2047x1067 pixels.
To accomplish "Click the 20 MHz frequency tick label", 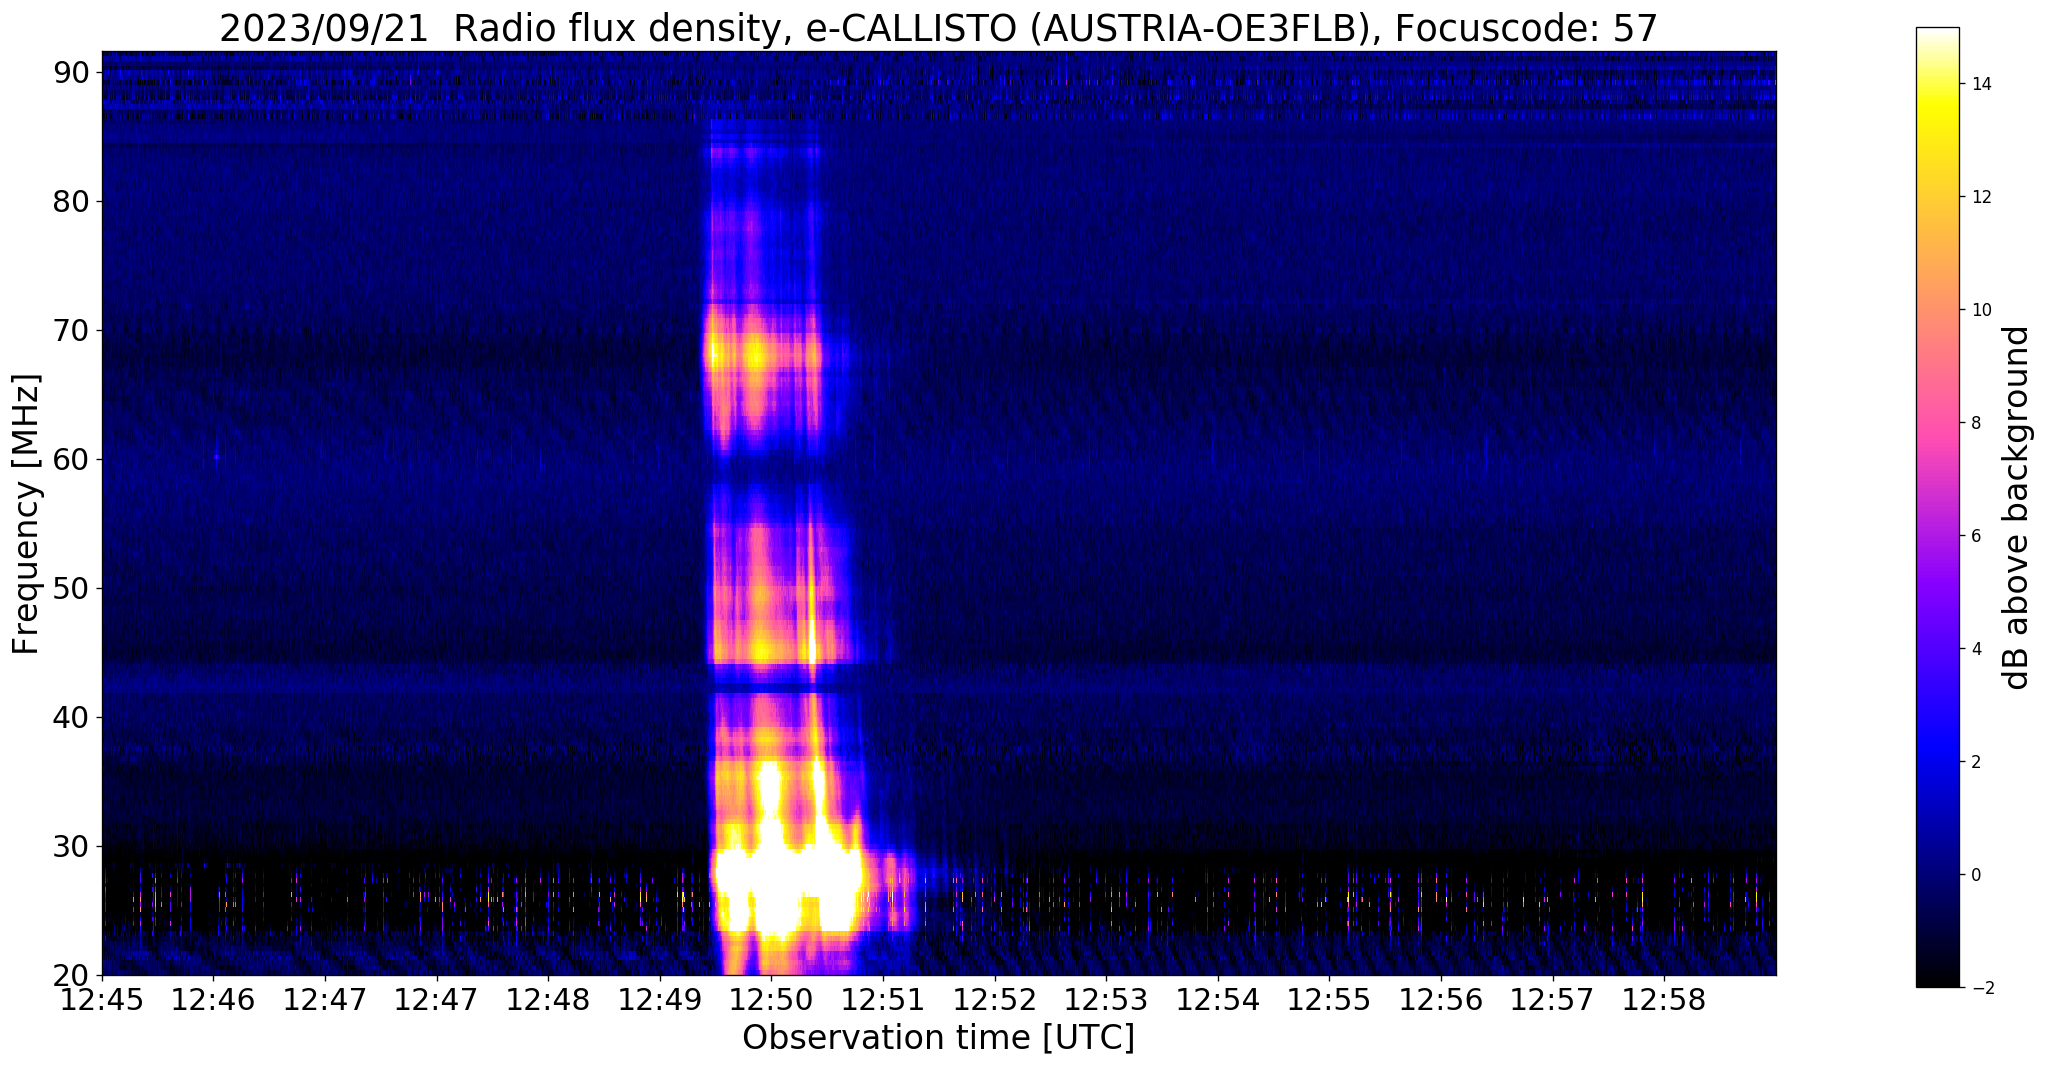I will (70, 975).
